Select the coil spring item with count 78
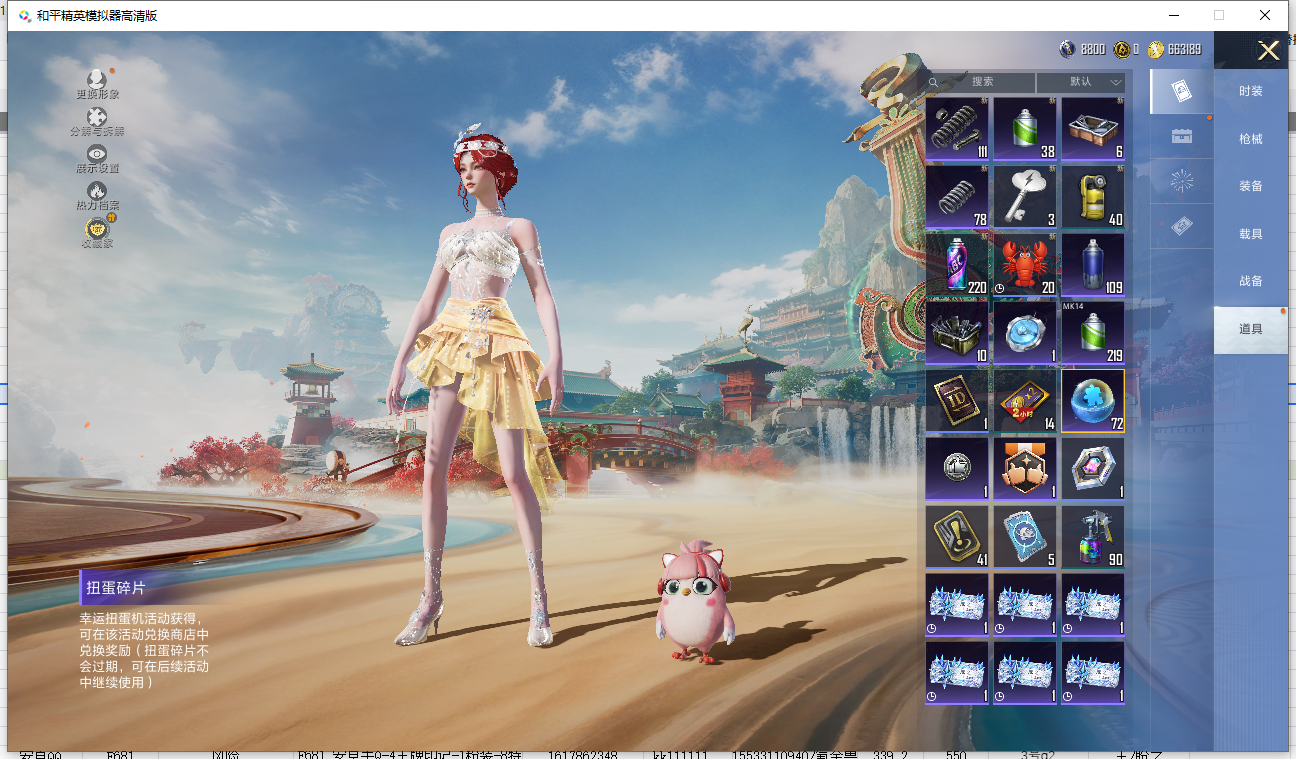Viewport: 1296px width, 759px height. coord(957,197)
